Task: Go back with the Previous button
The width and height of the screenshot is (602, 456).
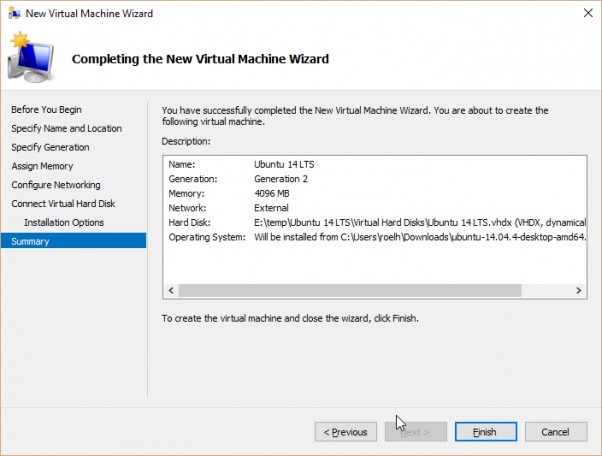Action: tap(346, 432)
